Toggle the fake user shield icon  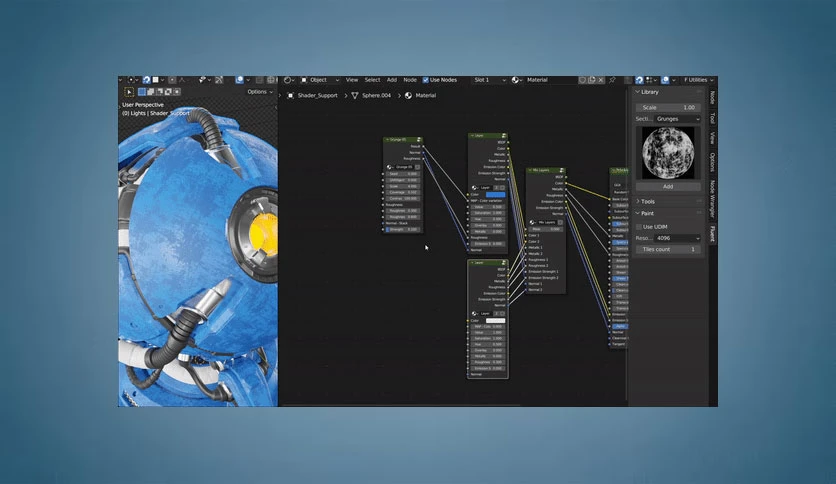click(x=583, y=80)
